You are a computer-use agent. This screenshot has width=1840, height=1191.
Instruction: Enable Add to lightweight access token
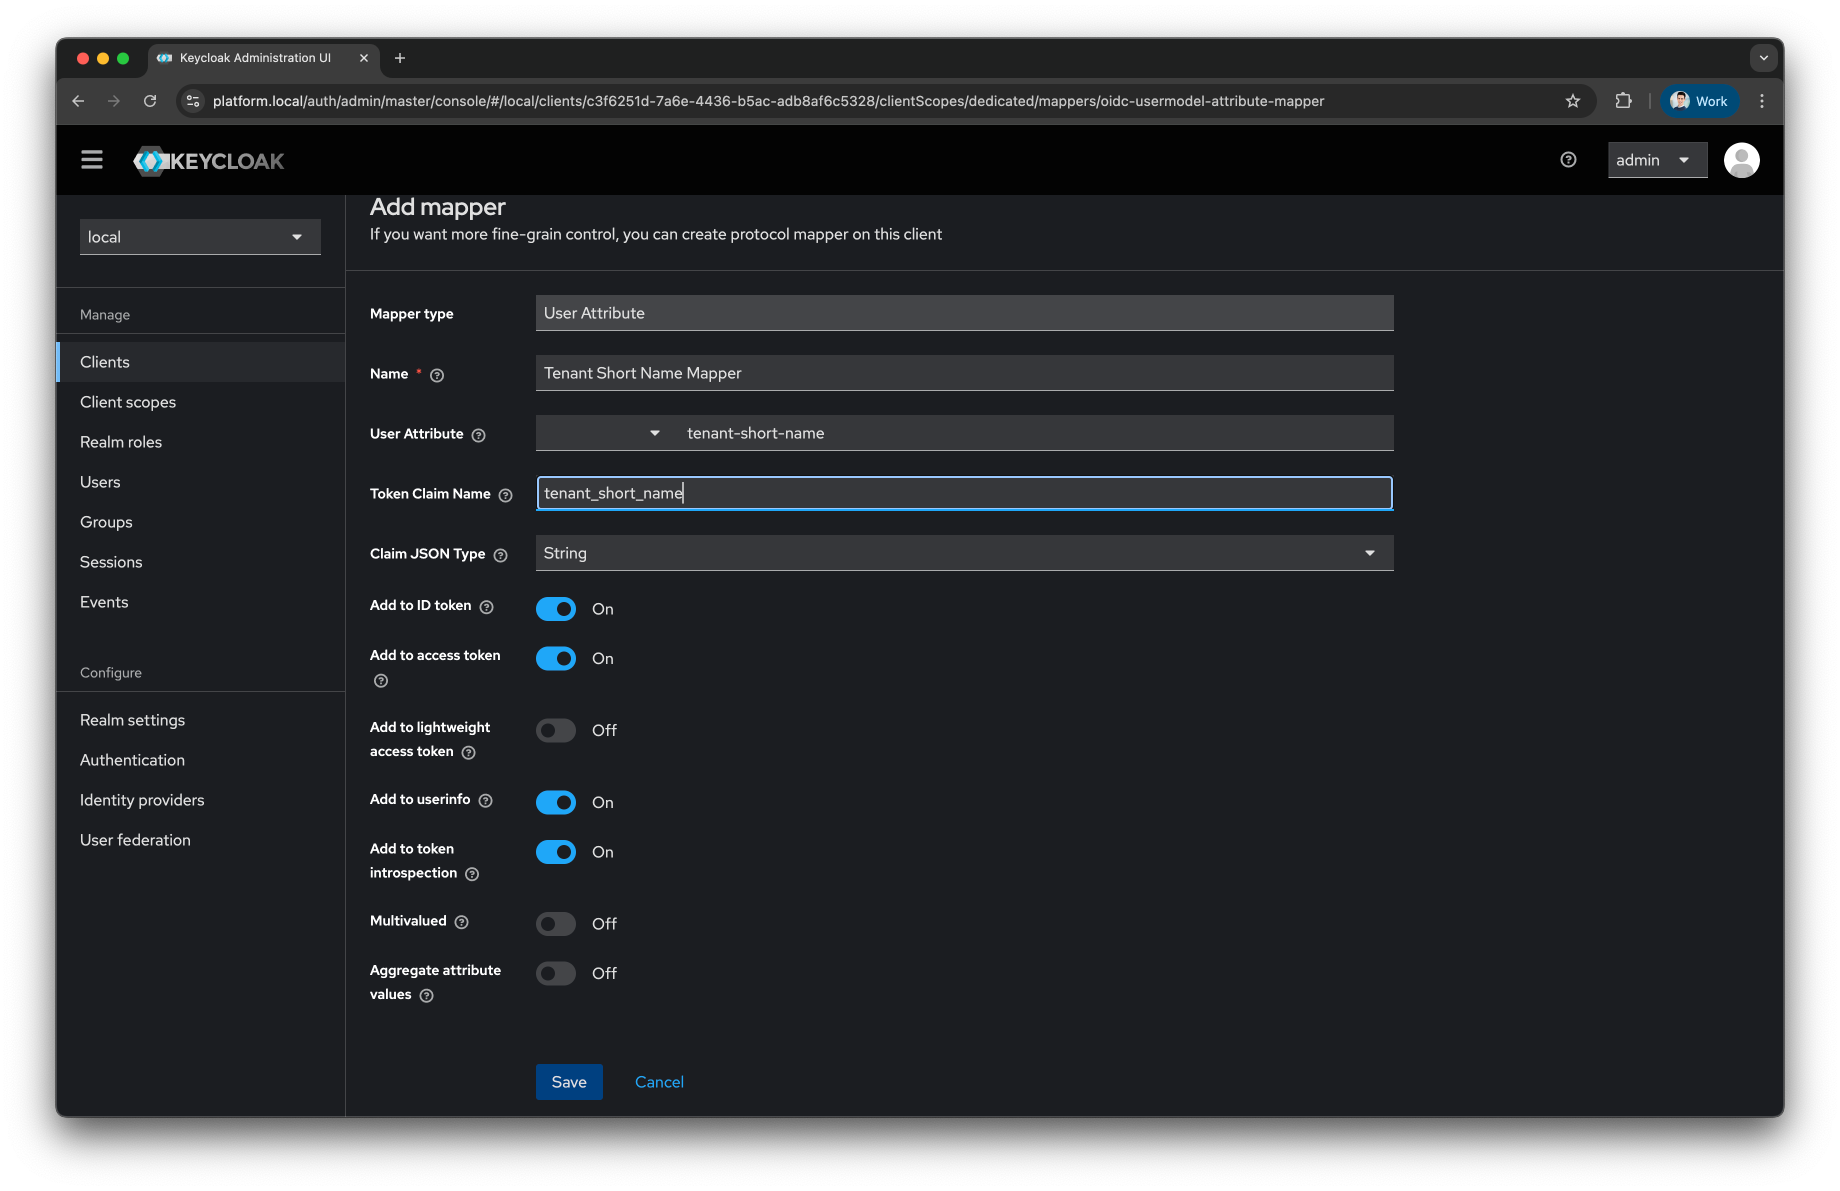[555, 730]
